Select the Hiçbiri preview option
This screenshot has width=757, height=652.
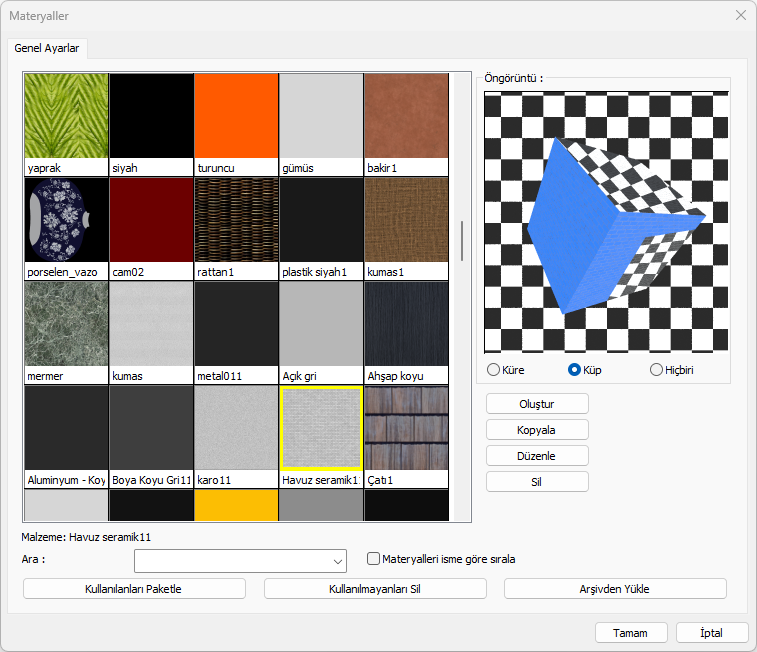tap(657, 370)
